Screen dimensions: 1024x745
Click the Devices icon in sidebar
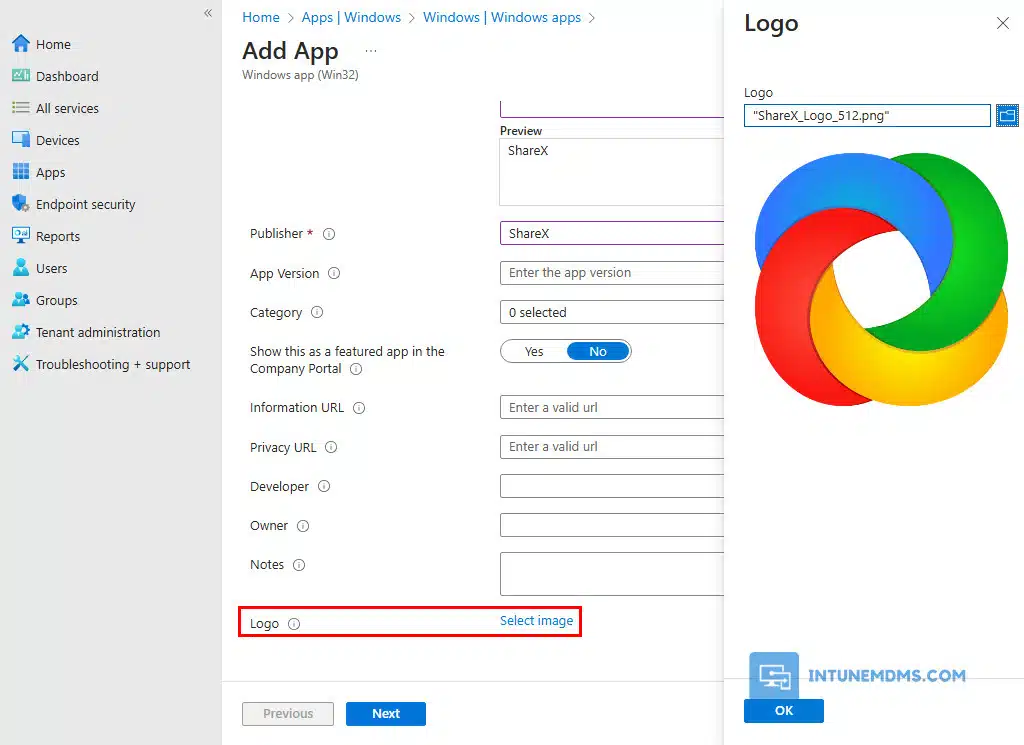[x=20, y=140]
